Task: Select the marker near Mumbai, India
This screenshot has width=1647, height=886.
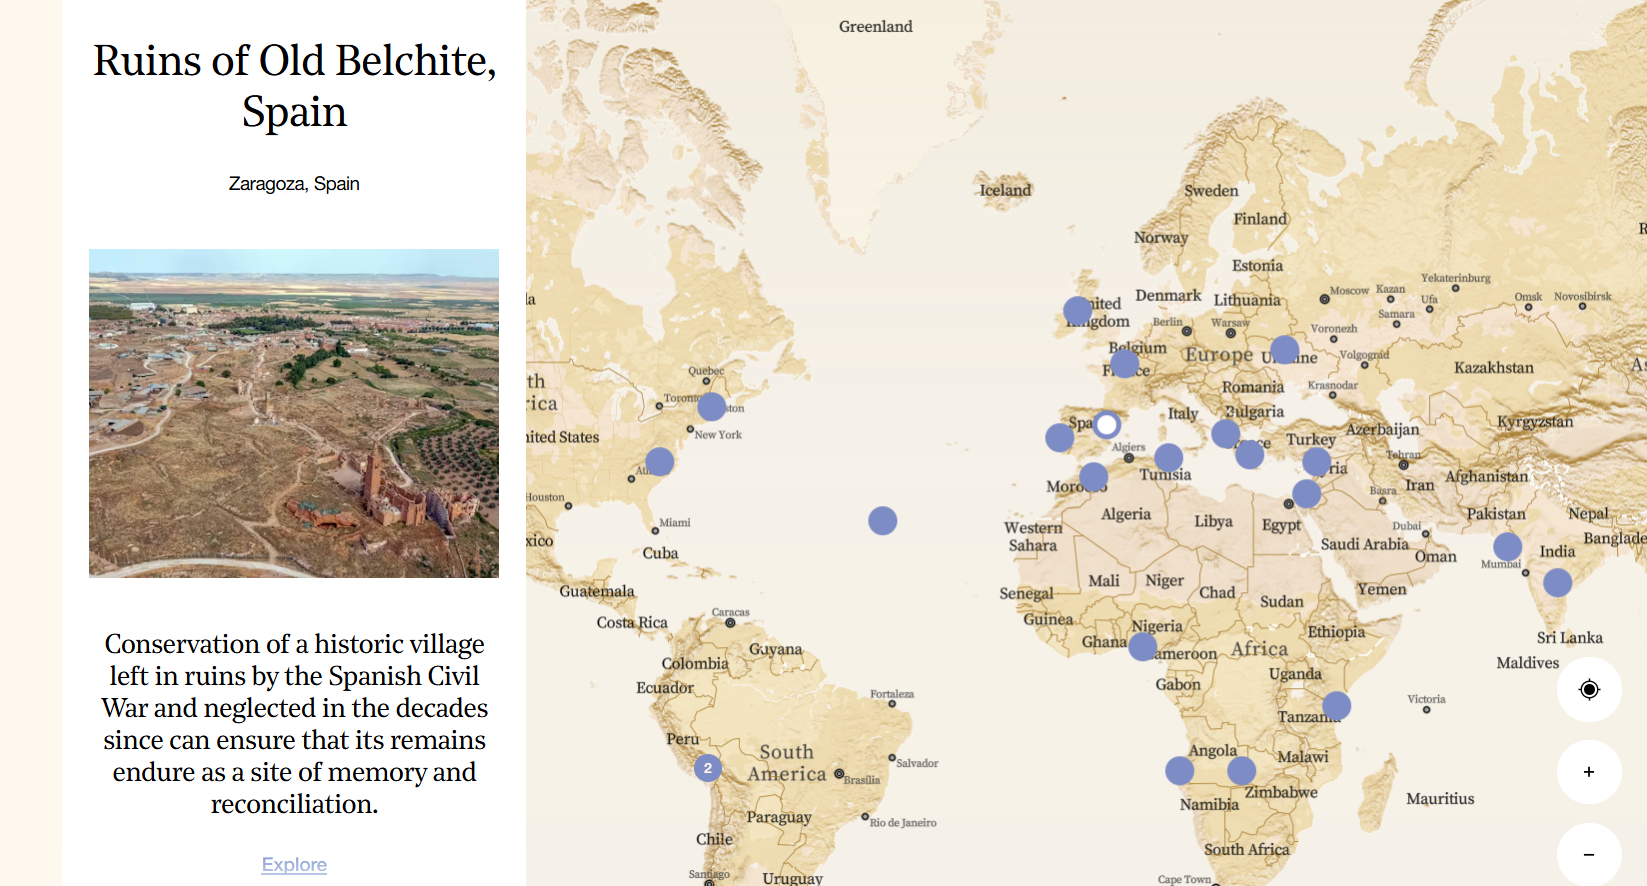Action: 1507,547
